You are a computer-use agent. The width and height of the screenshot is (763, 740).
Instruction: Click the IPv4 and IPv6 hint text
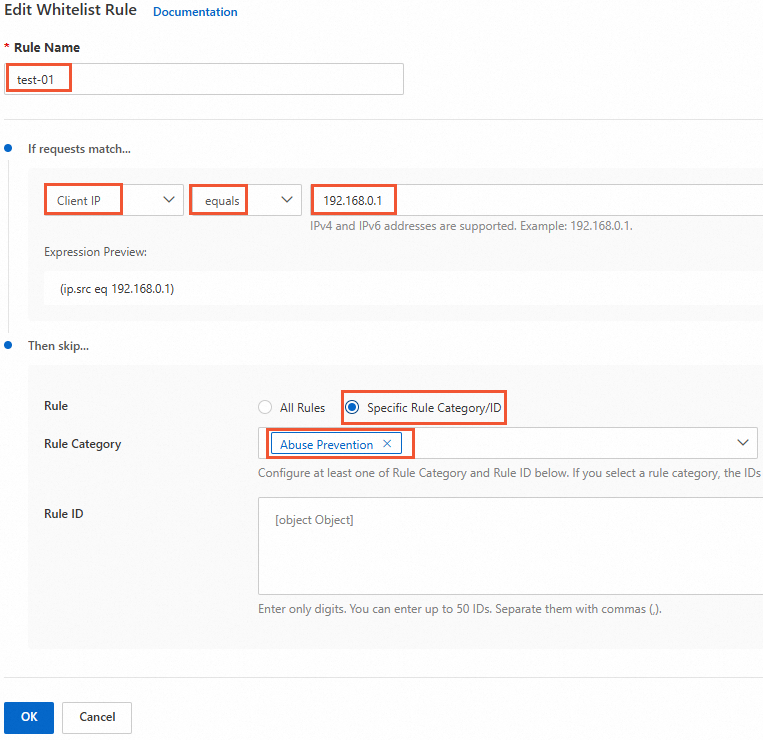pos(471,226)
